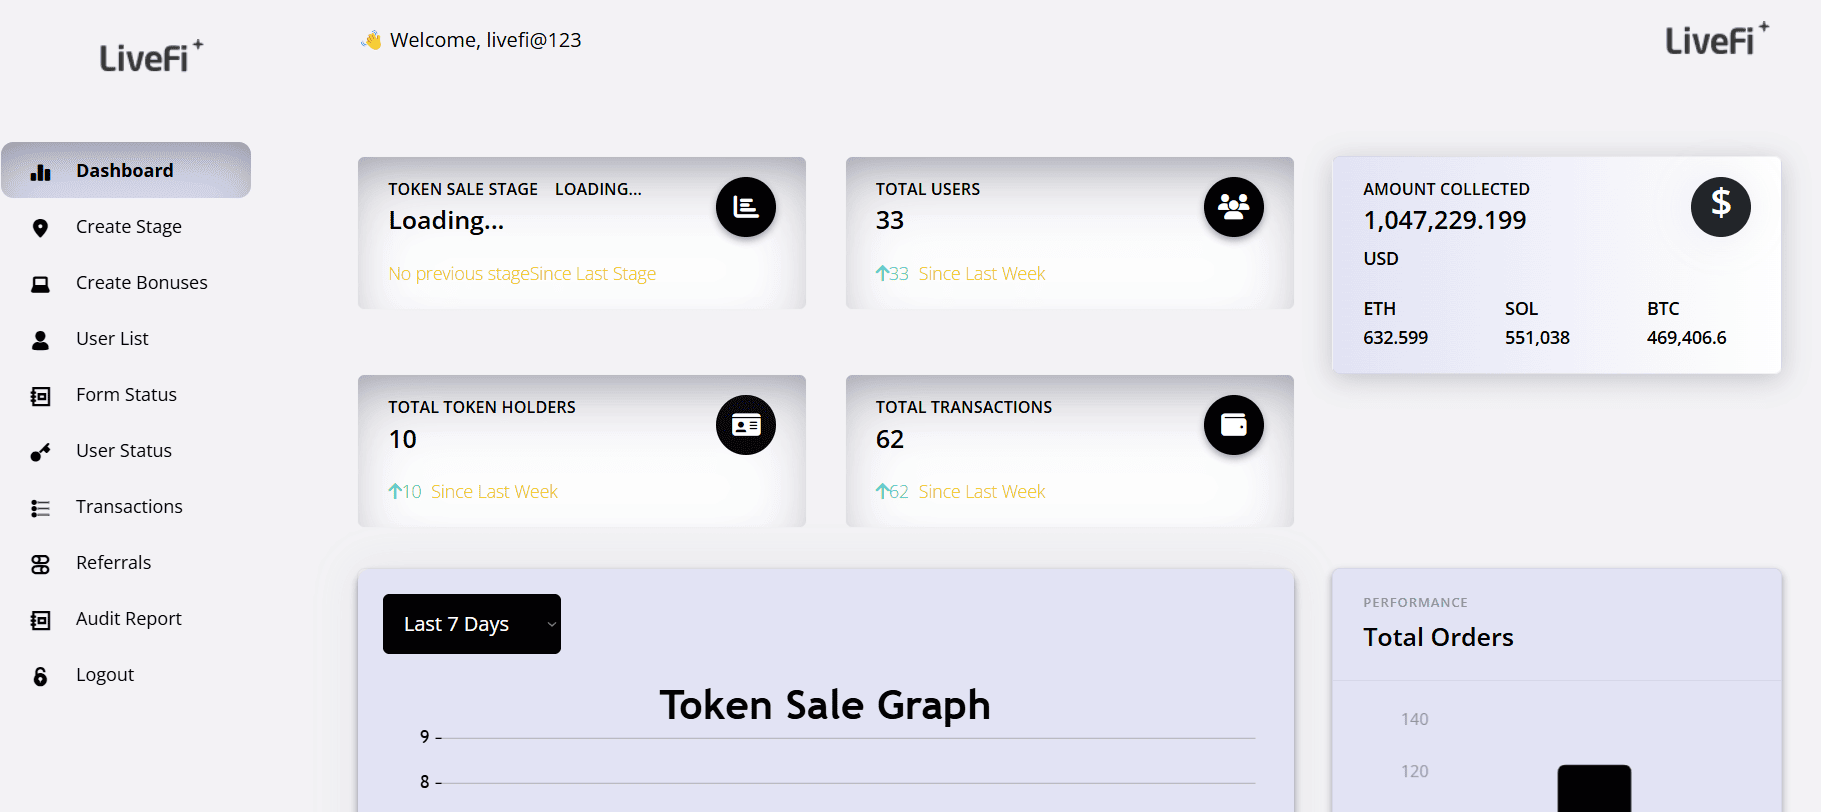Select Form Status in the sidebar
The image size is (1821, 812).
[126, 395]
